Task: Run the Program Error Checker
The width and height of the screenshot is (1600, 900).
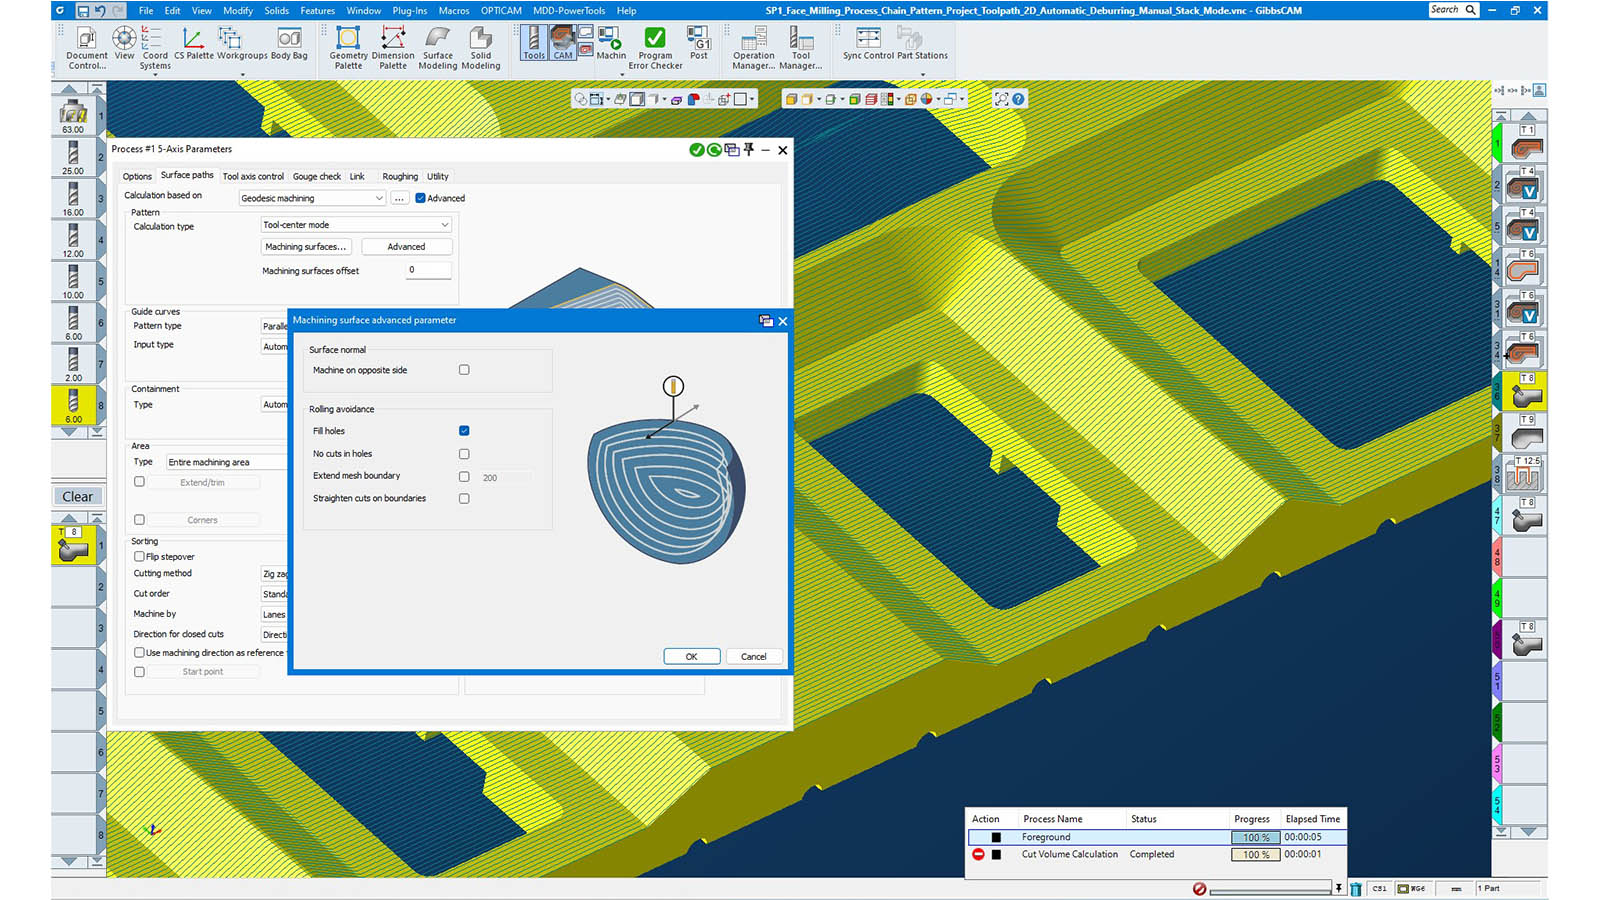Action: [x=655, y=47]
